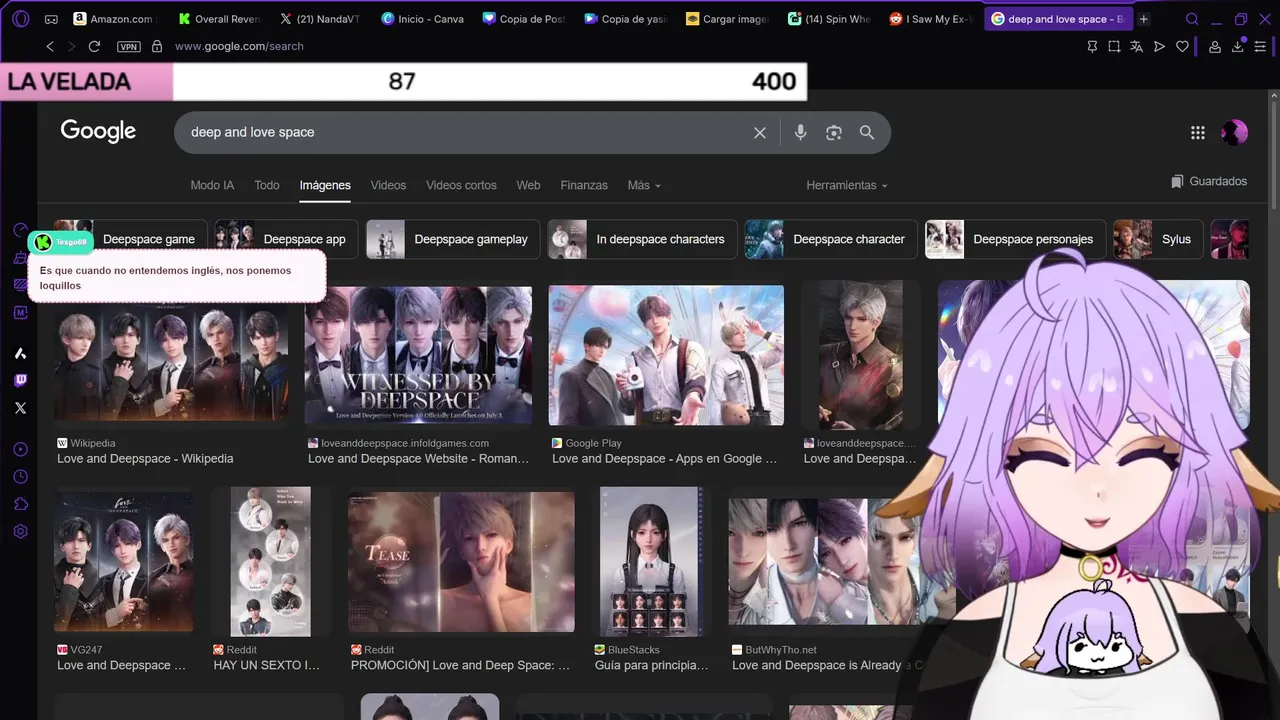Viewport: 1280px width, 720px height.
Task: Switch to the Inicio - Canva tab
Action: point(422,19)
